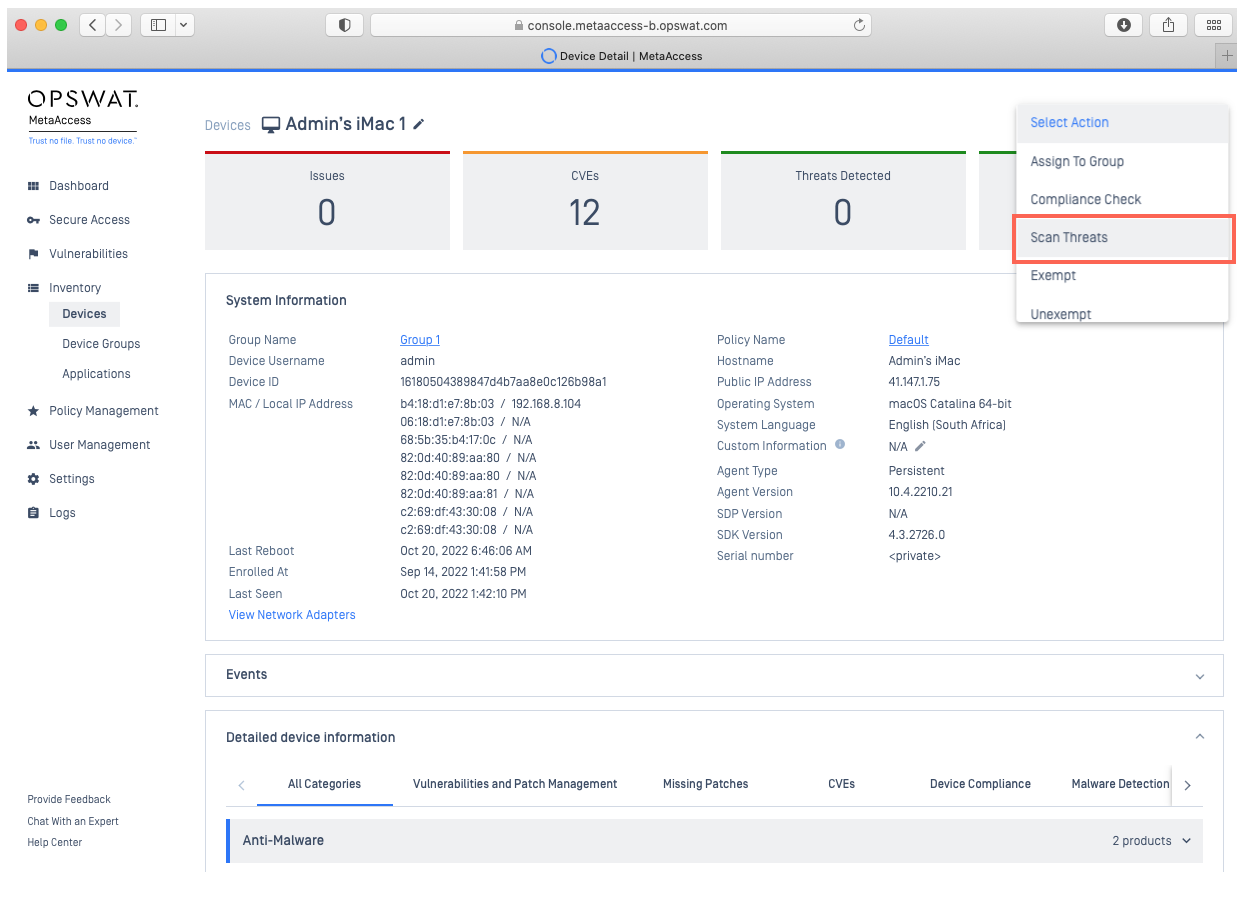Choose Compliance Check action
1241x923 pixels.
tap(1122, 199)
